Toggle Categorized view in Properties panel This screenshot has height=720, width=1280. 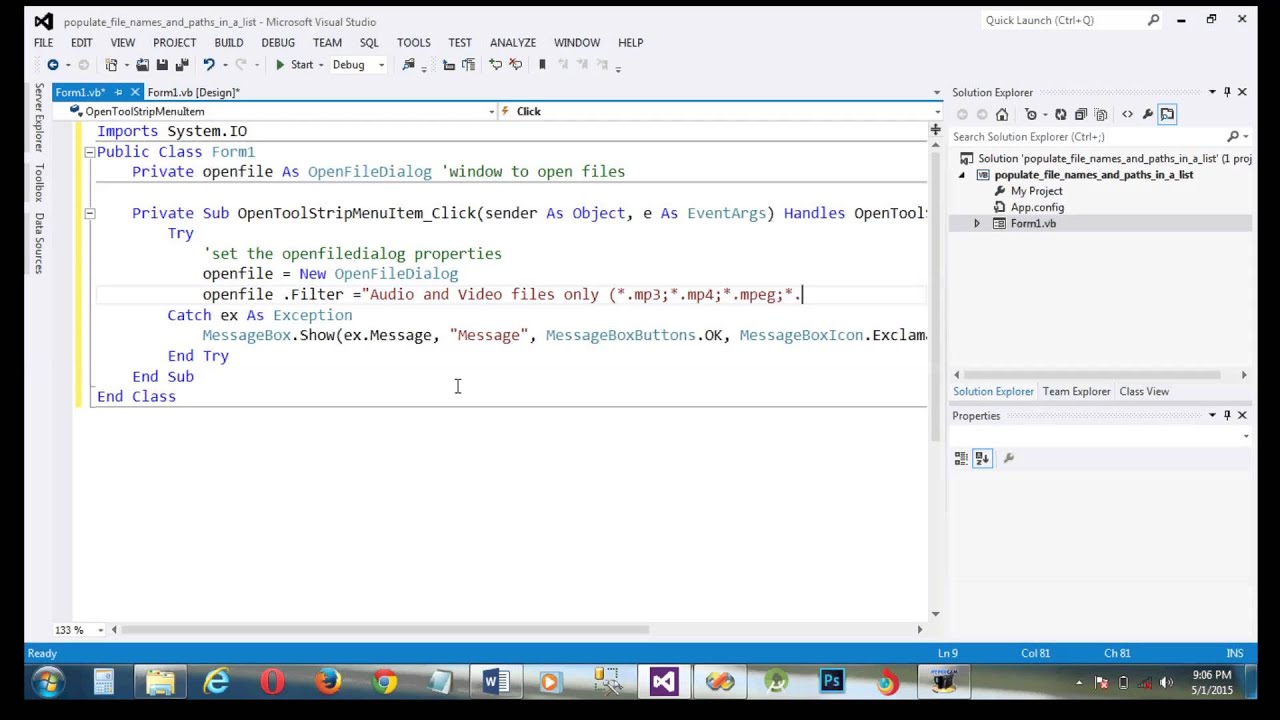click(961, 458)
